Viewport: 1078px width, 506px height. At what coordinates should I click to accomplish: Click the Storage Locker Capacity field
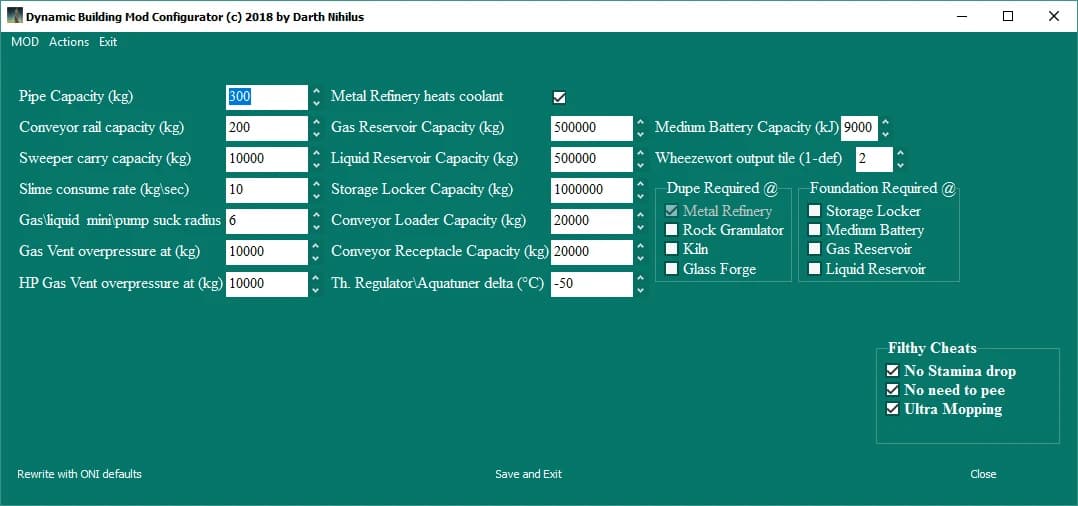[591, 190]
